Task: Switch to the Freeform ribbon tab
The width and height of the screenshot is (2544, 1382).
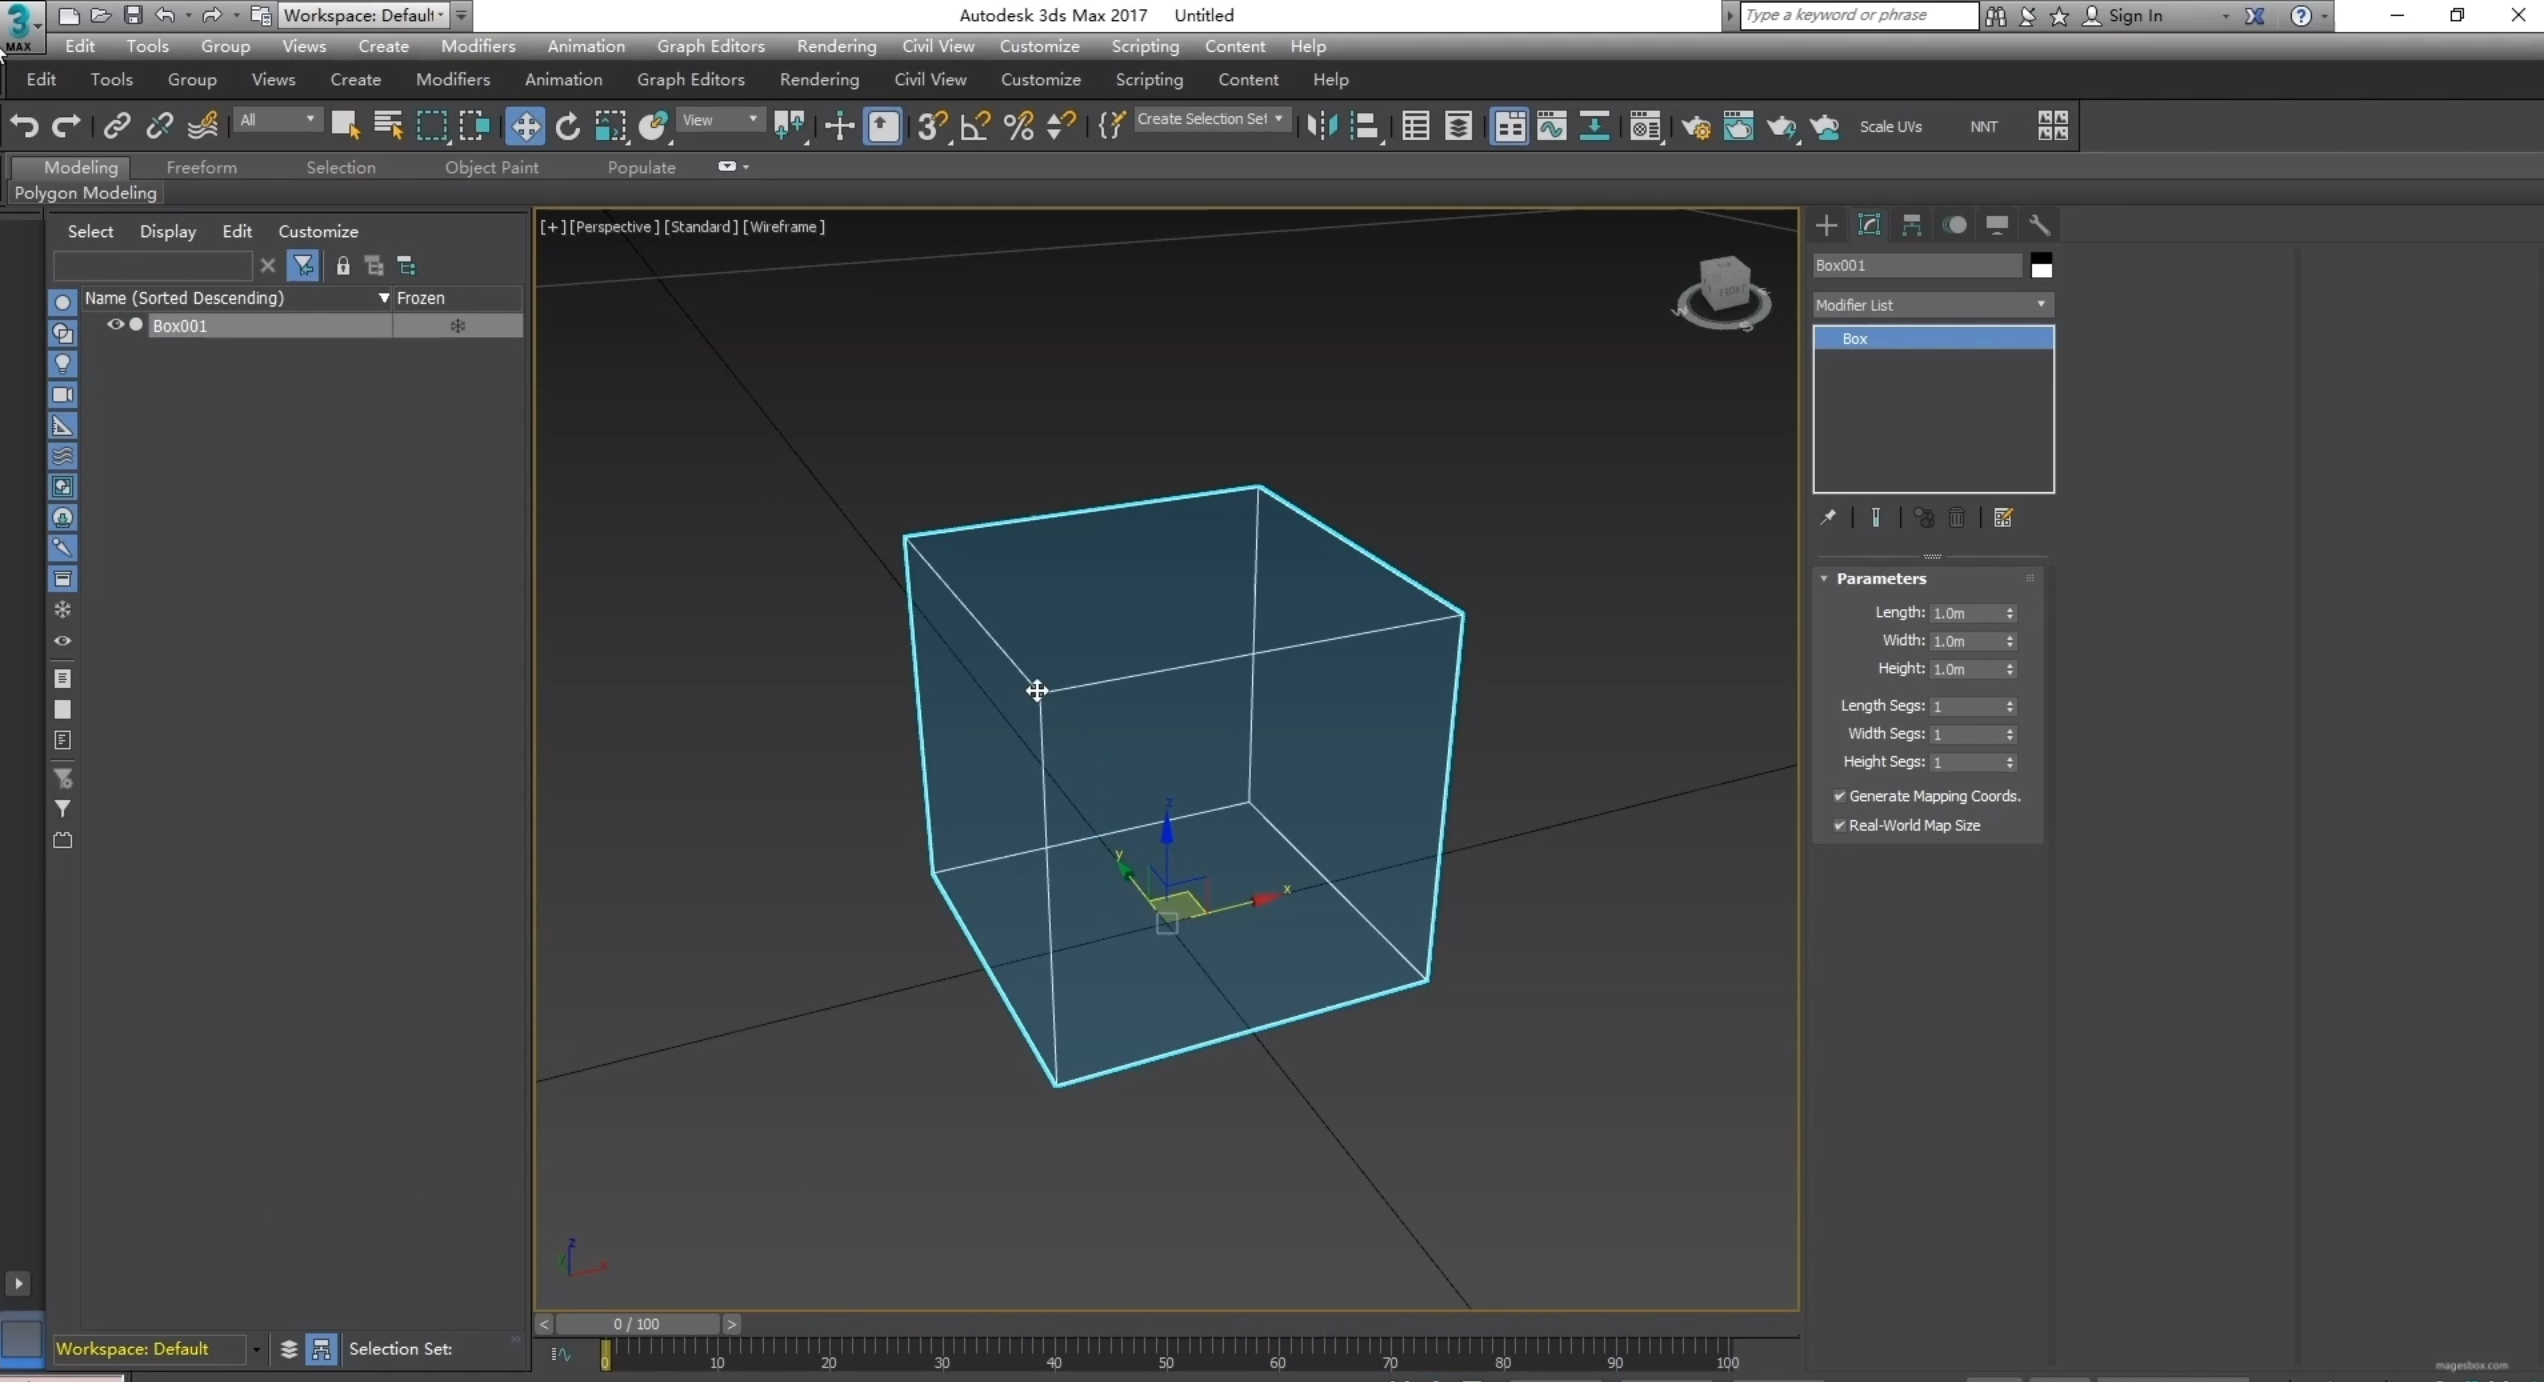Action: 201,167
